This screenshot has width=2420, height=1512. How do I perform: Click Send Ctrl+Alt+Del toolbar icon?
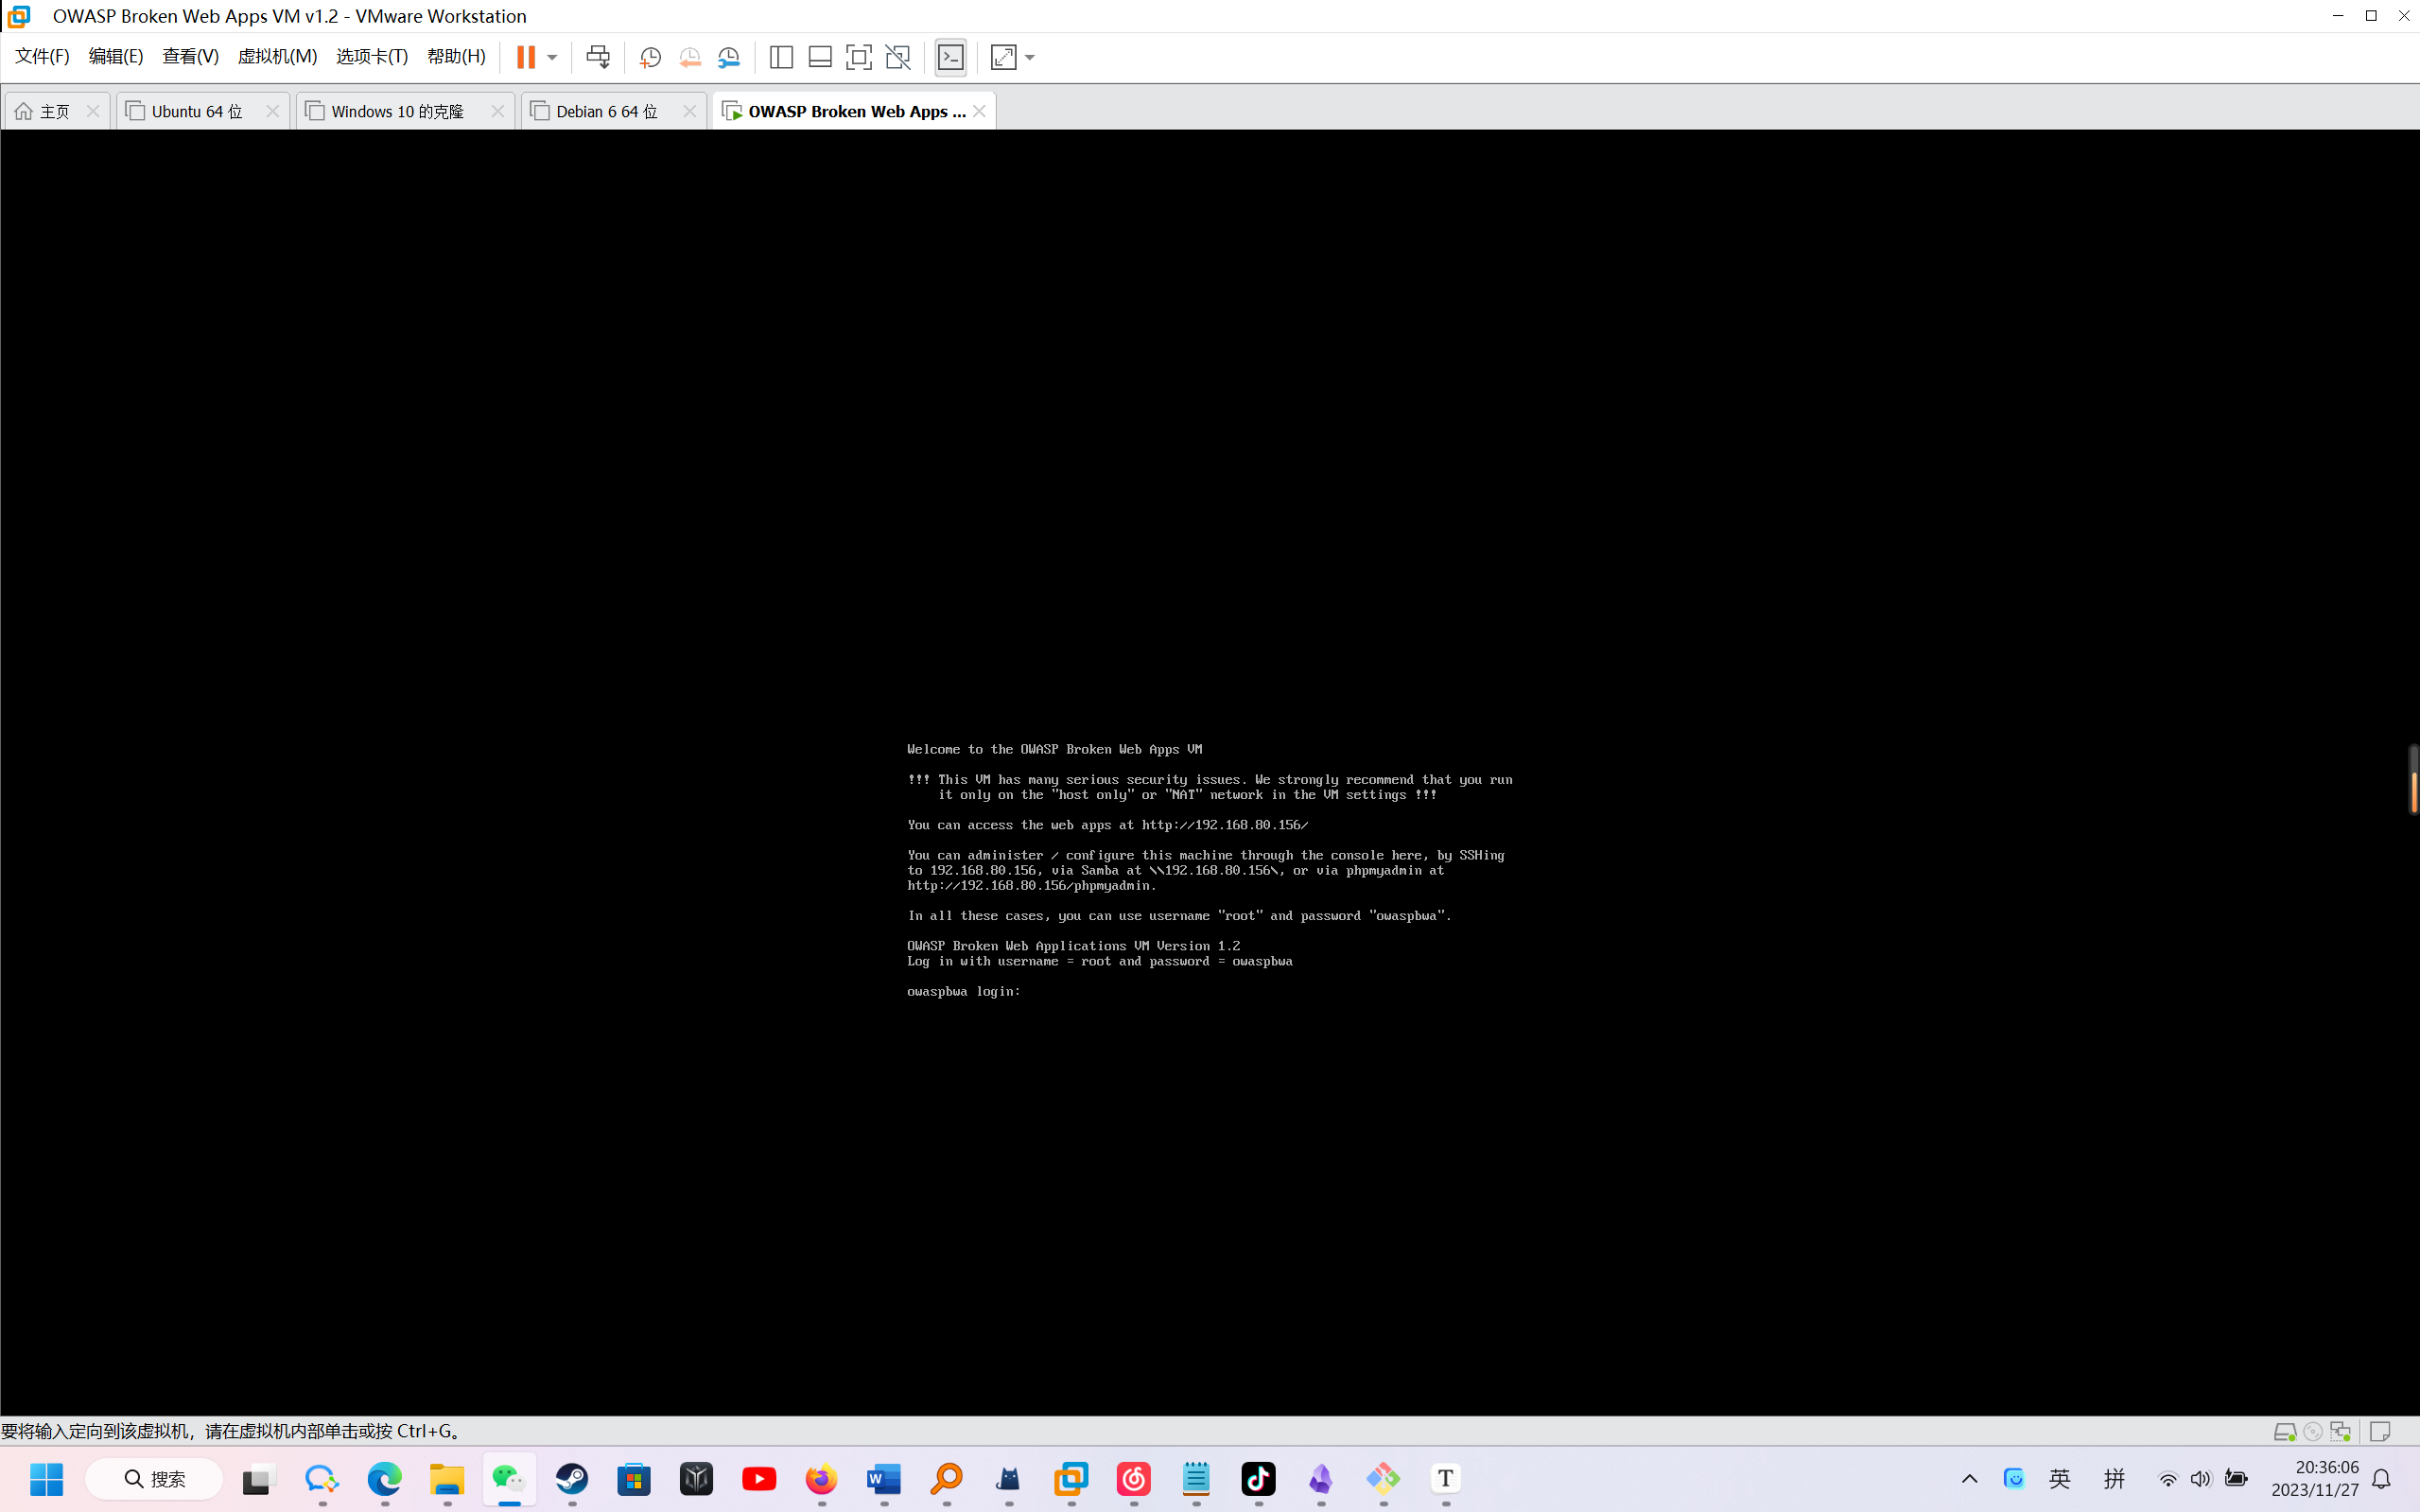click(598, 57)
